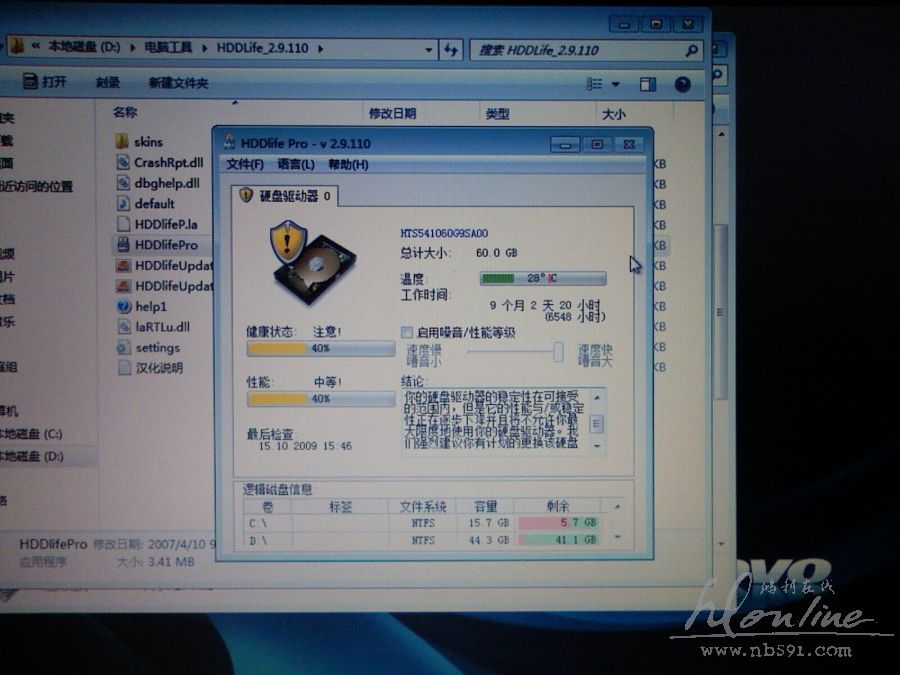
Task: Click the 性能 40% progress bar
Action: click(x=321, y=398)
